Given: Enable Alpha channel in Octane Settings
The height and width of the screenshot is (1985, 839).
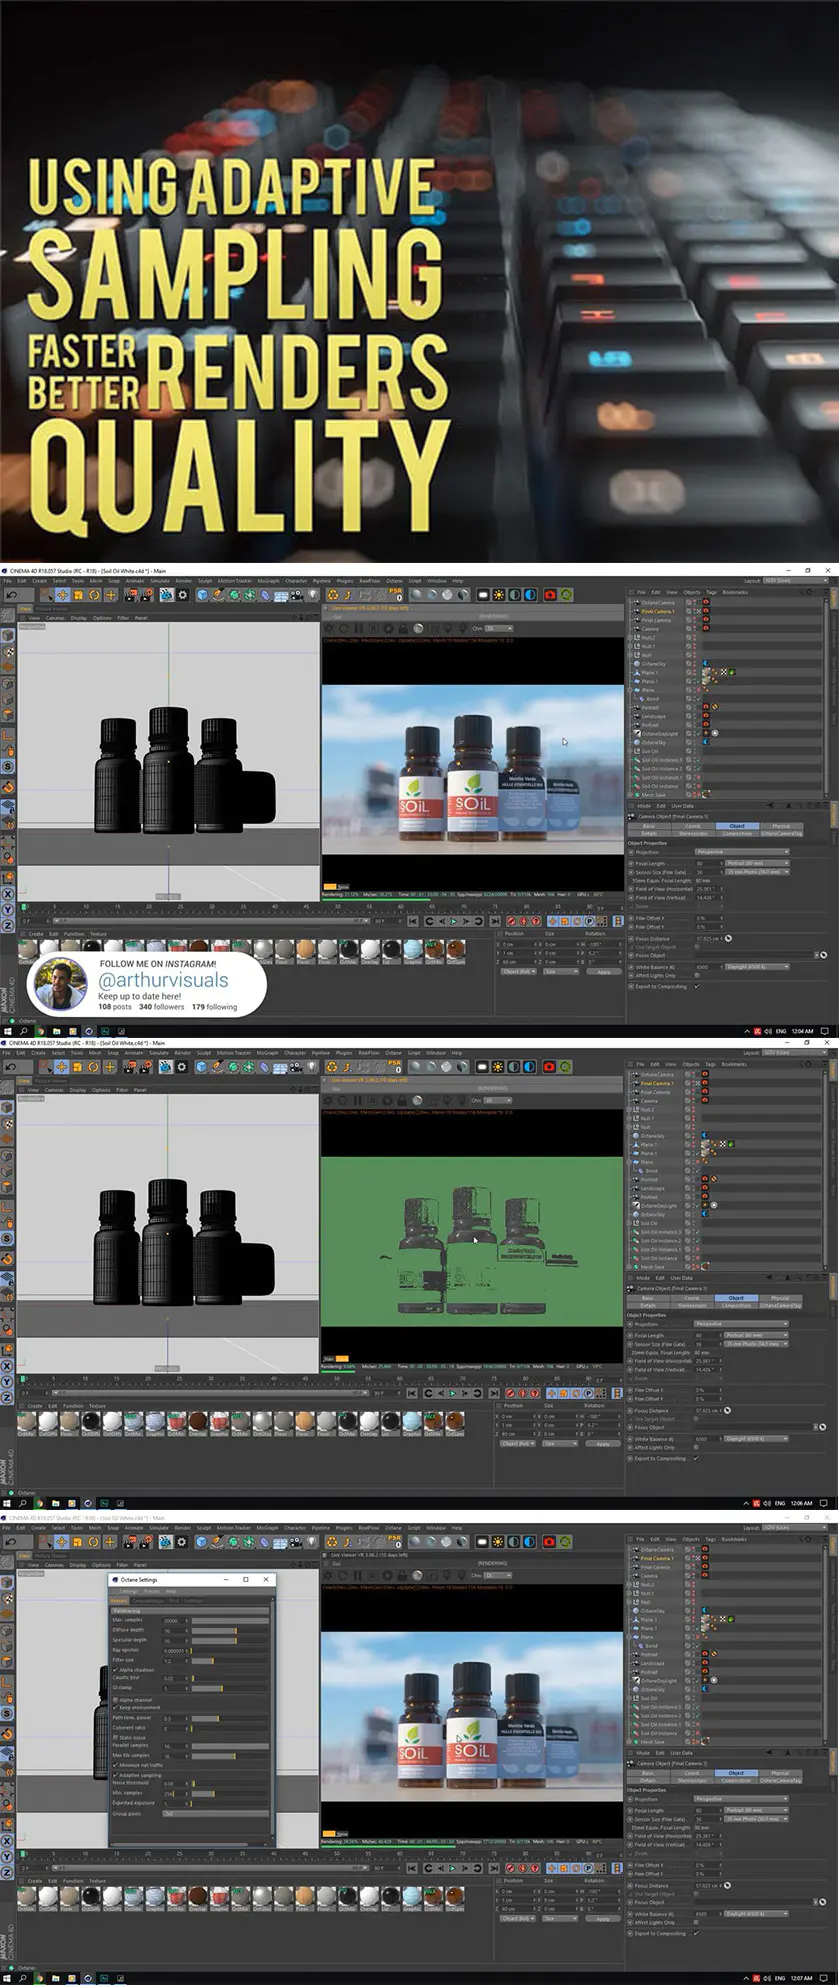Looking at the screenshot, I should point(116,1700).
